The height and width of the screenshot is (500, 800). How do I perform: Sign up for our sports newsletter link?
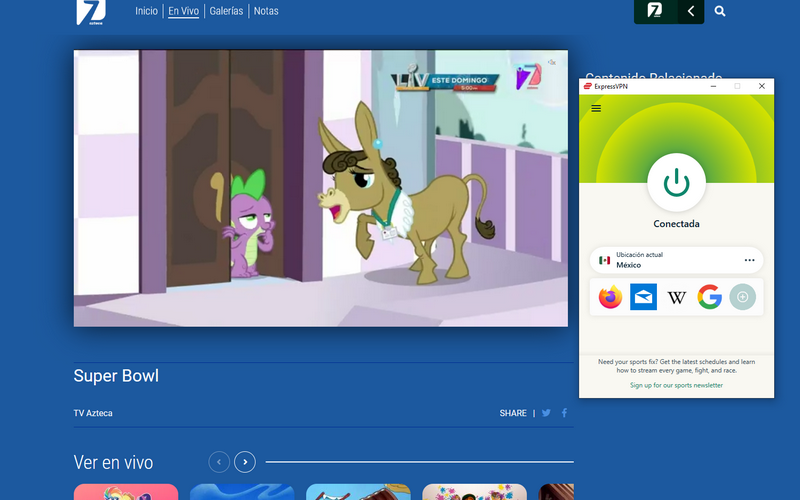(x=676, y=385)
